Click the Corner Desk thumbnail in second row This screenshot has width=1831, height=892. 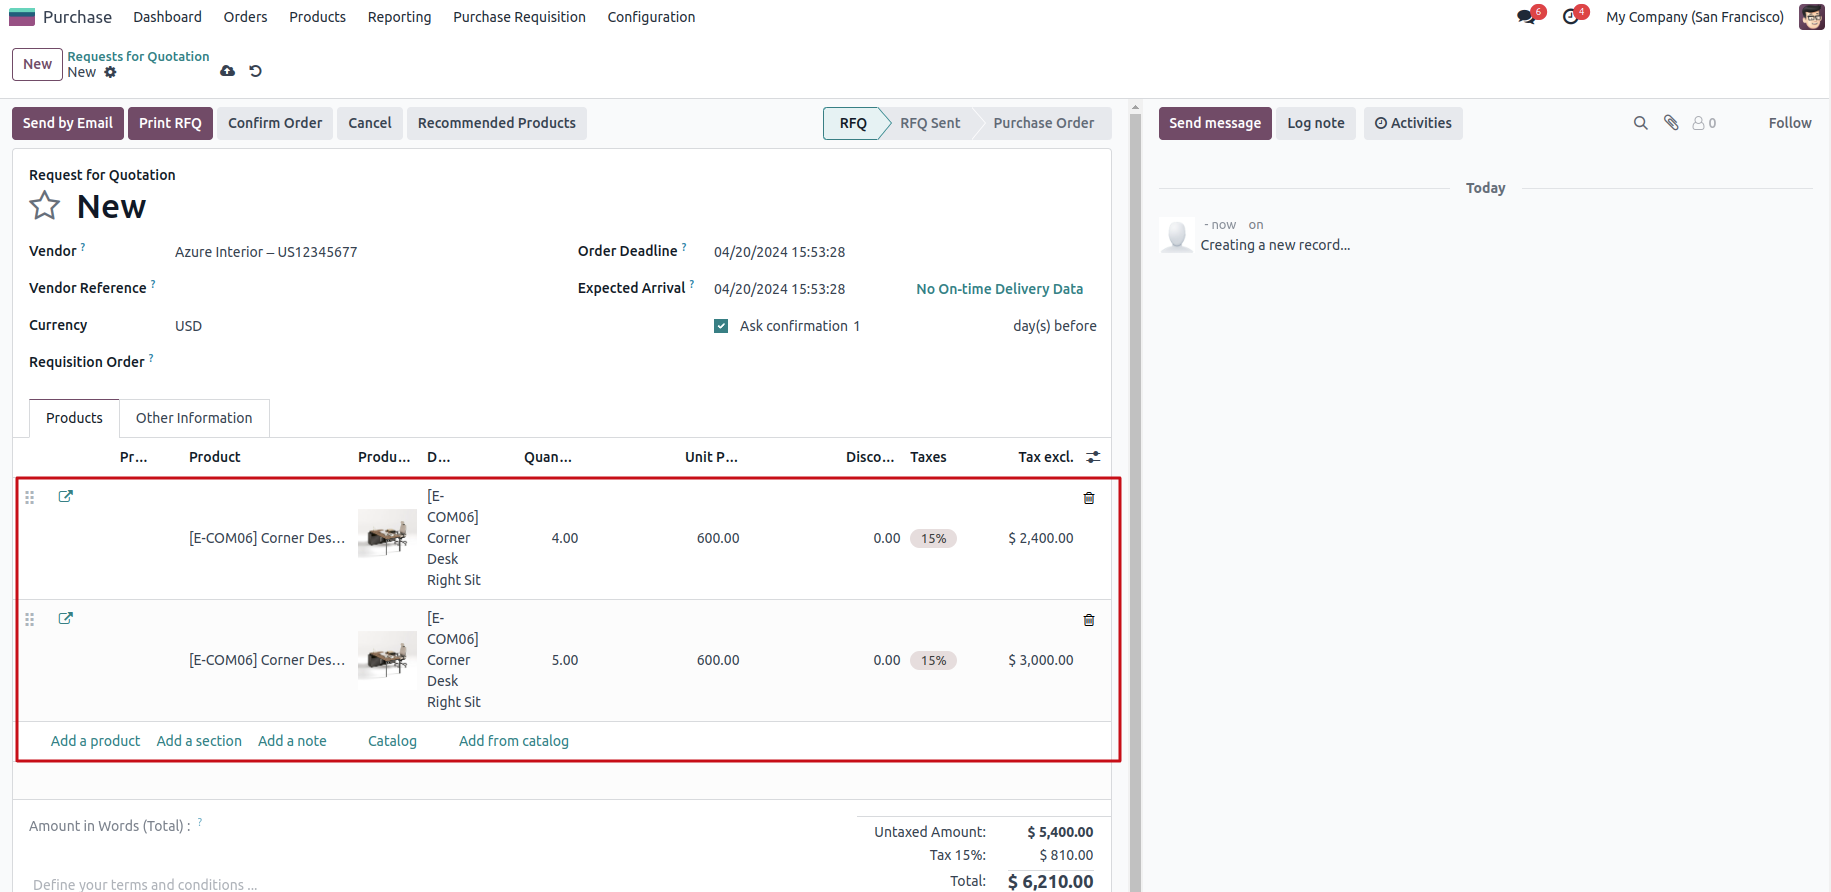387,660
